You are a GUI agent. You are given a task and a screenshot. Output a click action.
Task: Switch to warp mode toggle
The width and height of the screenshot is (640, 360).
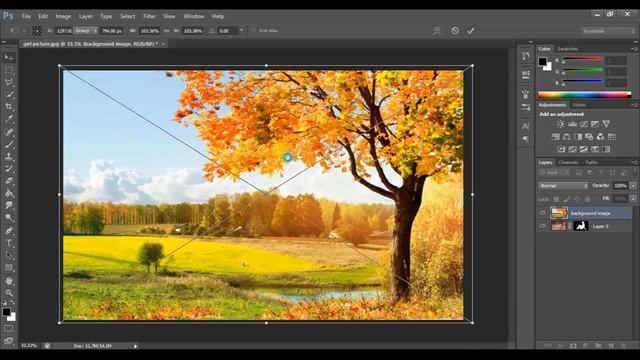click(437, 31)
